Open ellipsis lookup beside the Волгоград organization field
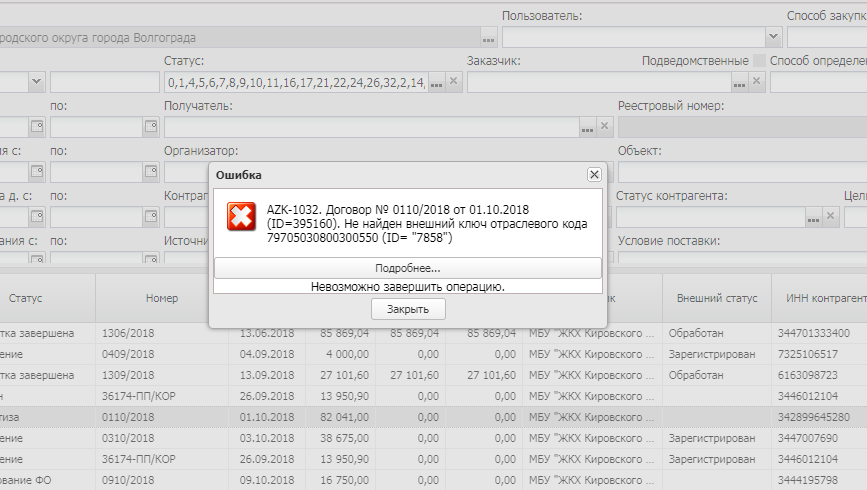 pos(488,38)
